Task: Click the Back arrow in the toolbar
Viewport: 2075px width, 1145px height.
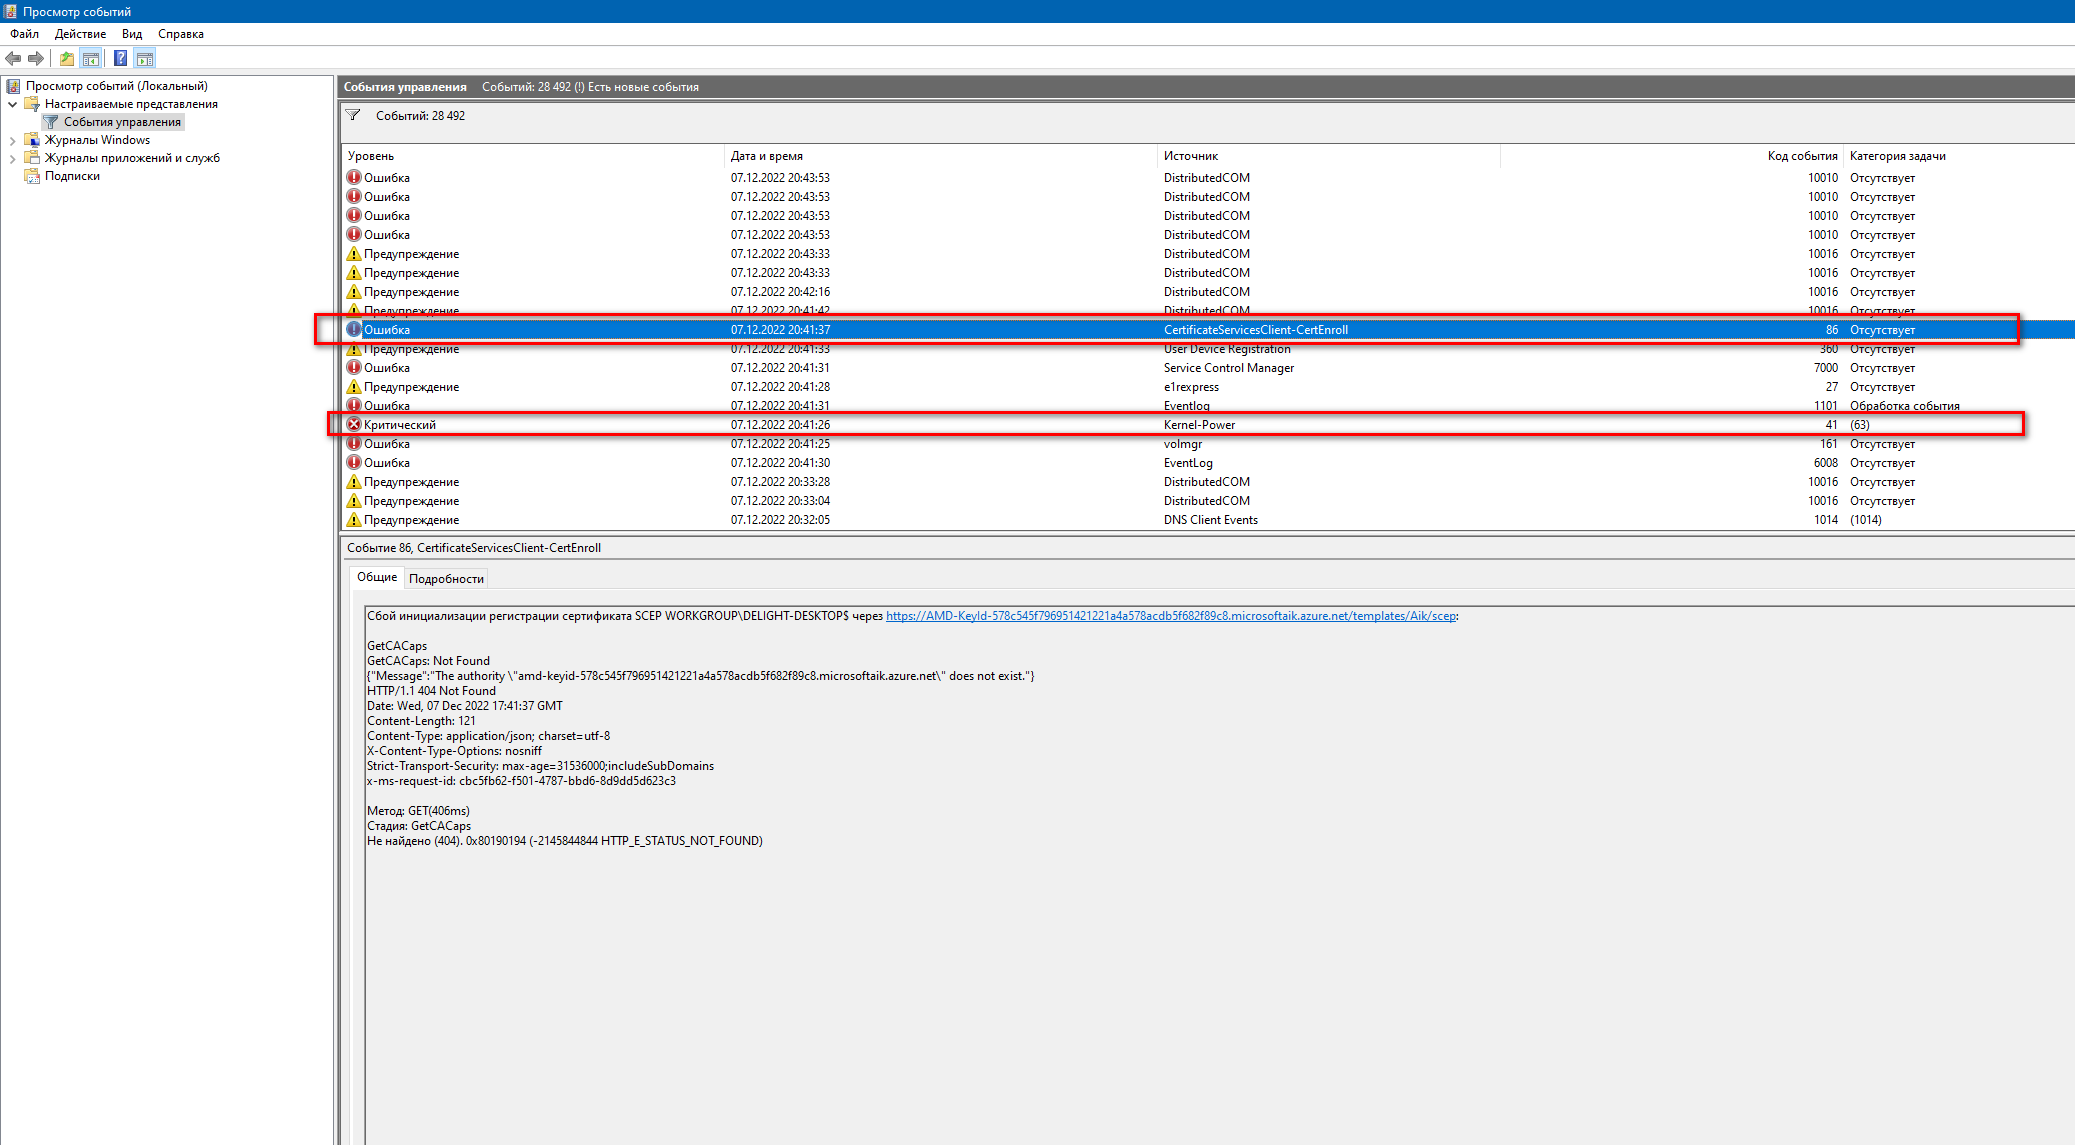Action: (13, 58)
